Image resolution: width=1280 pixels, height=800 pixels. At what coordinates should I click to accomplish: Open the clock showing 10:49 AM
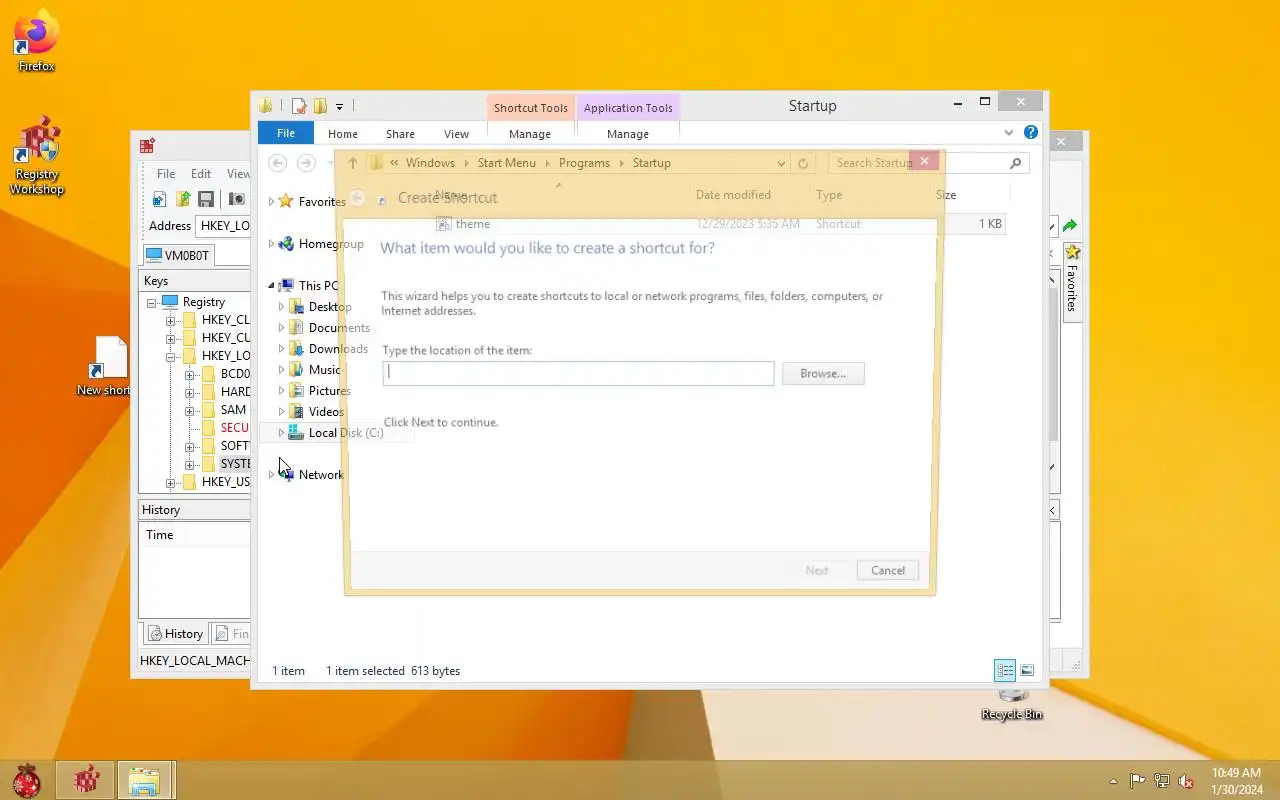click(x=1236, y=781)
